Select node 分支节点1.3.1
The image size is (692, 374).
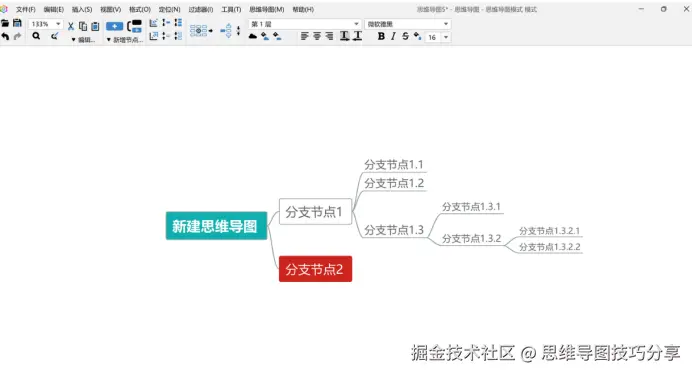[x=471, y=207]
